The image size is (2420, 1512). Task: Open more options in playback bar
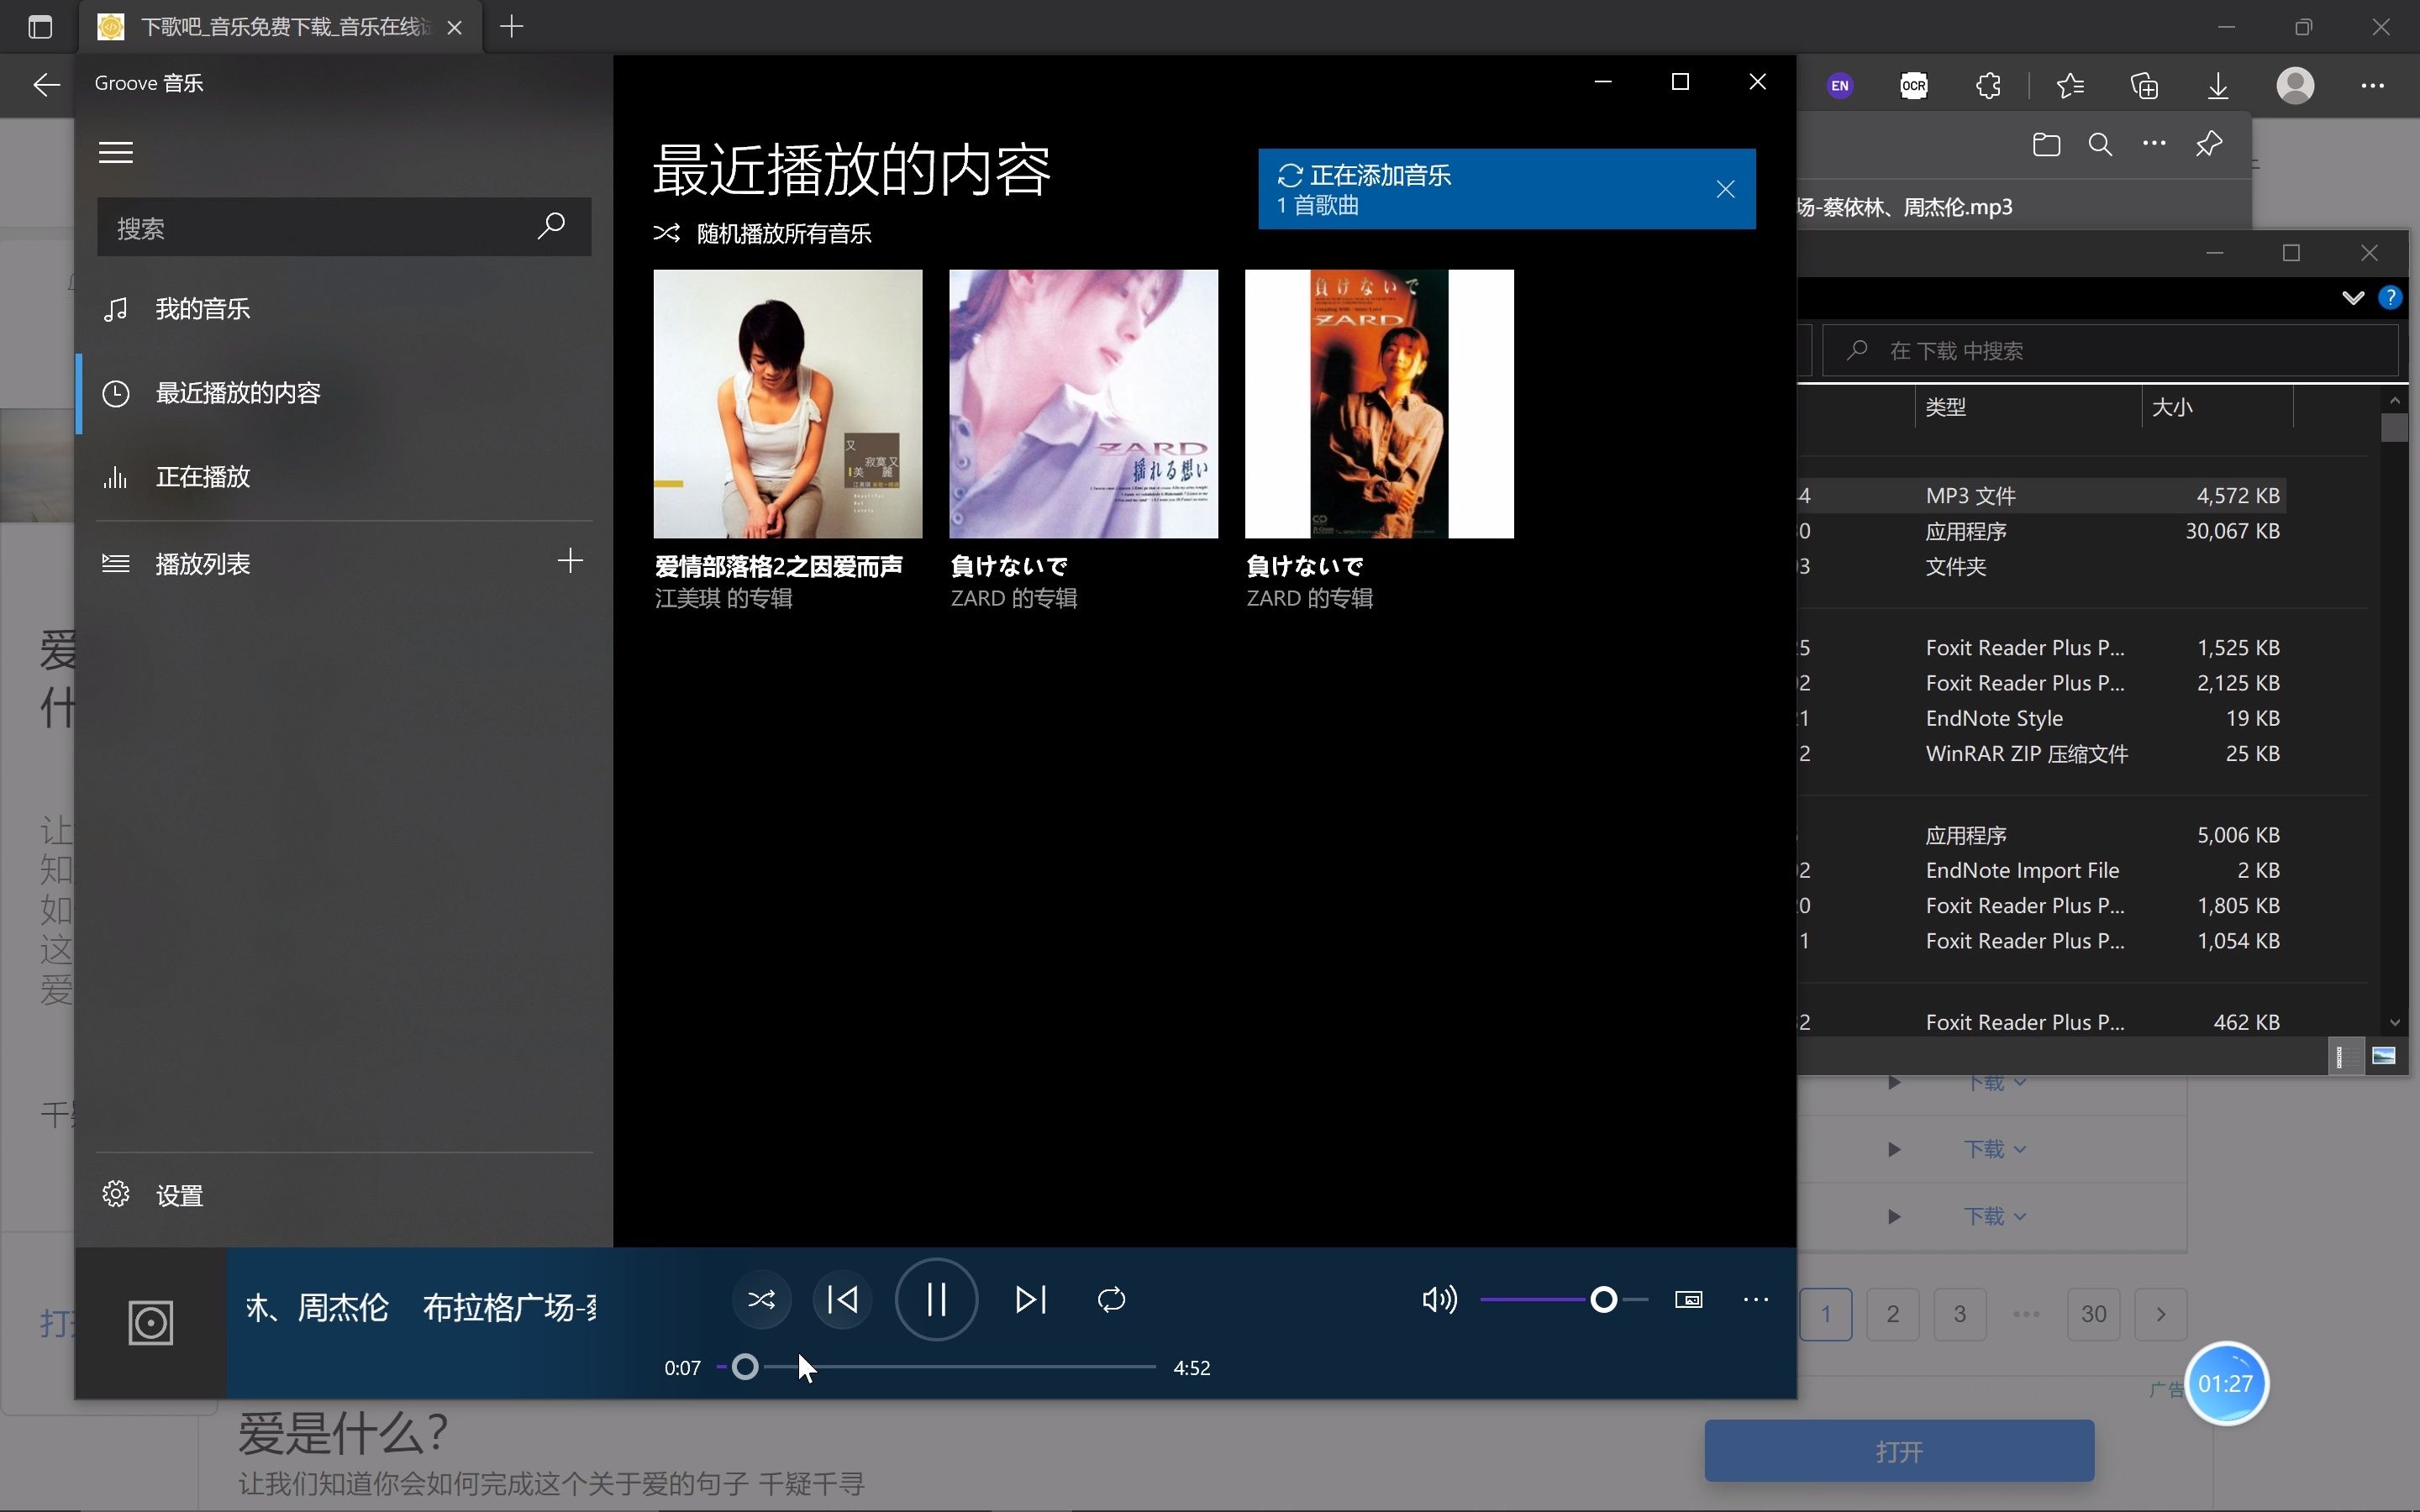click(x=1755, y=1300)
